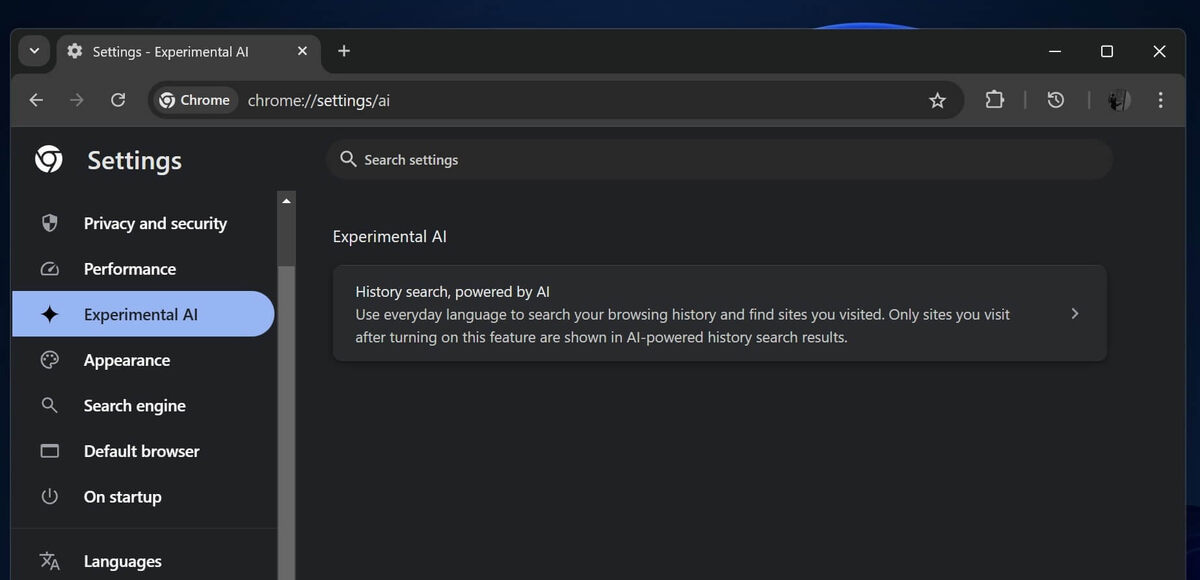The height and width of the screenshot is (580, 1200).
Task: Open Chrome's three-dot menu
Action: pyautogui.click(x=1160, y=100)
